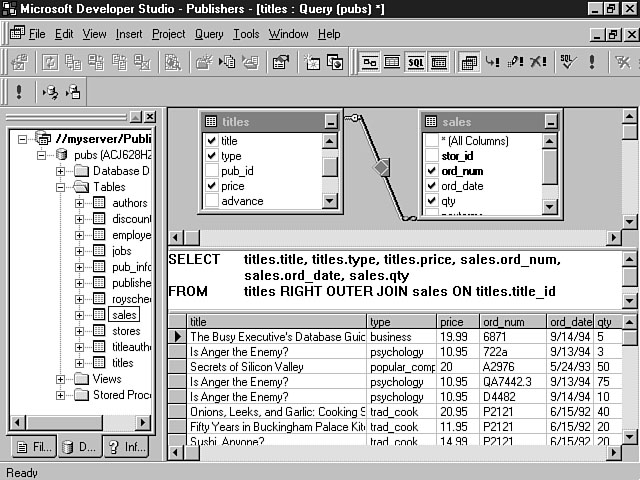Image resolution: width=640 pixels, height=480 pixels.
Task: Toggle the Grid pane toolbar button
Action: click(x=392, y=62)
